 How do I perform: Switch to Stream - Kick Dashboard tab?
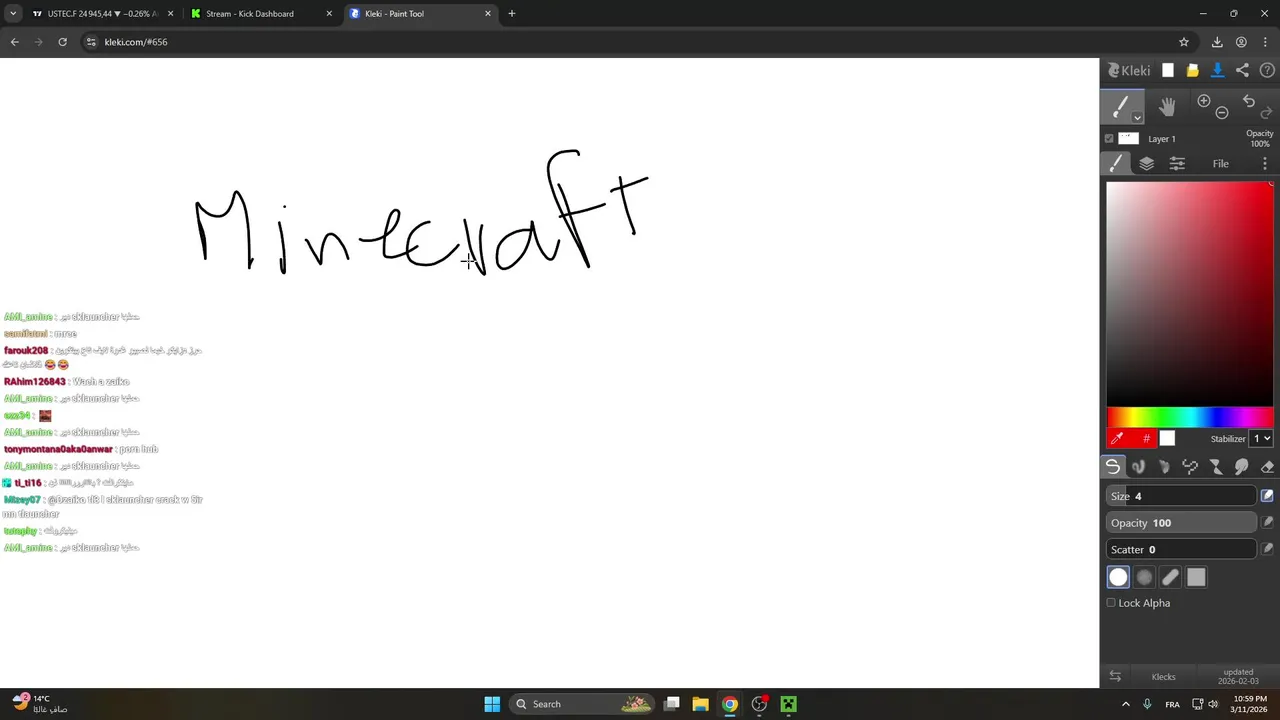tap(261, 14)
